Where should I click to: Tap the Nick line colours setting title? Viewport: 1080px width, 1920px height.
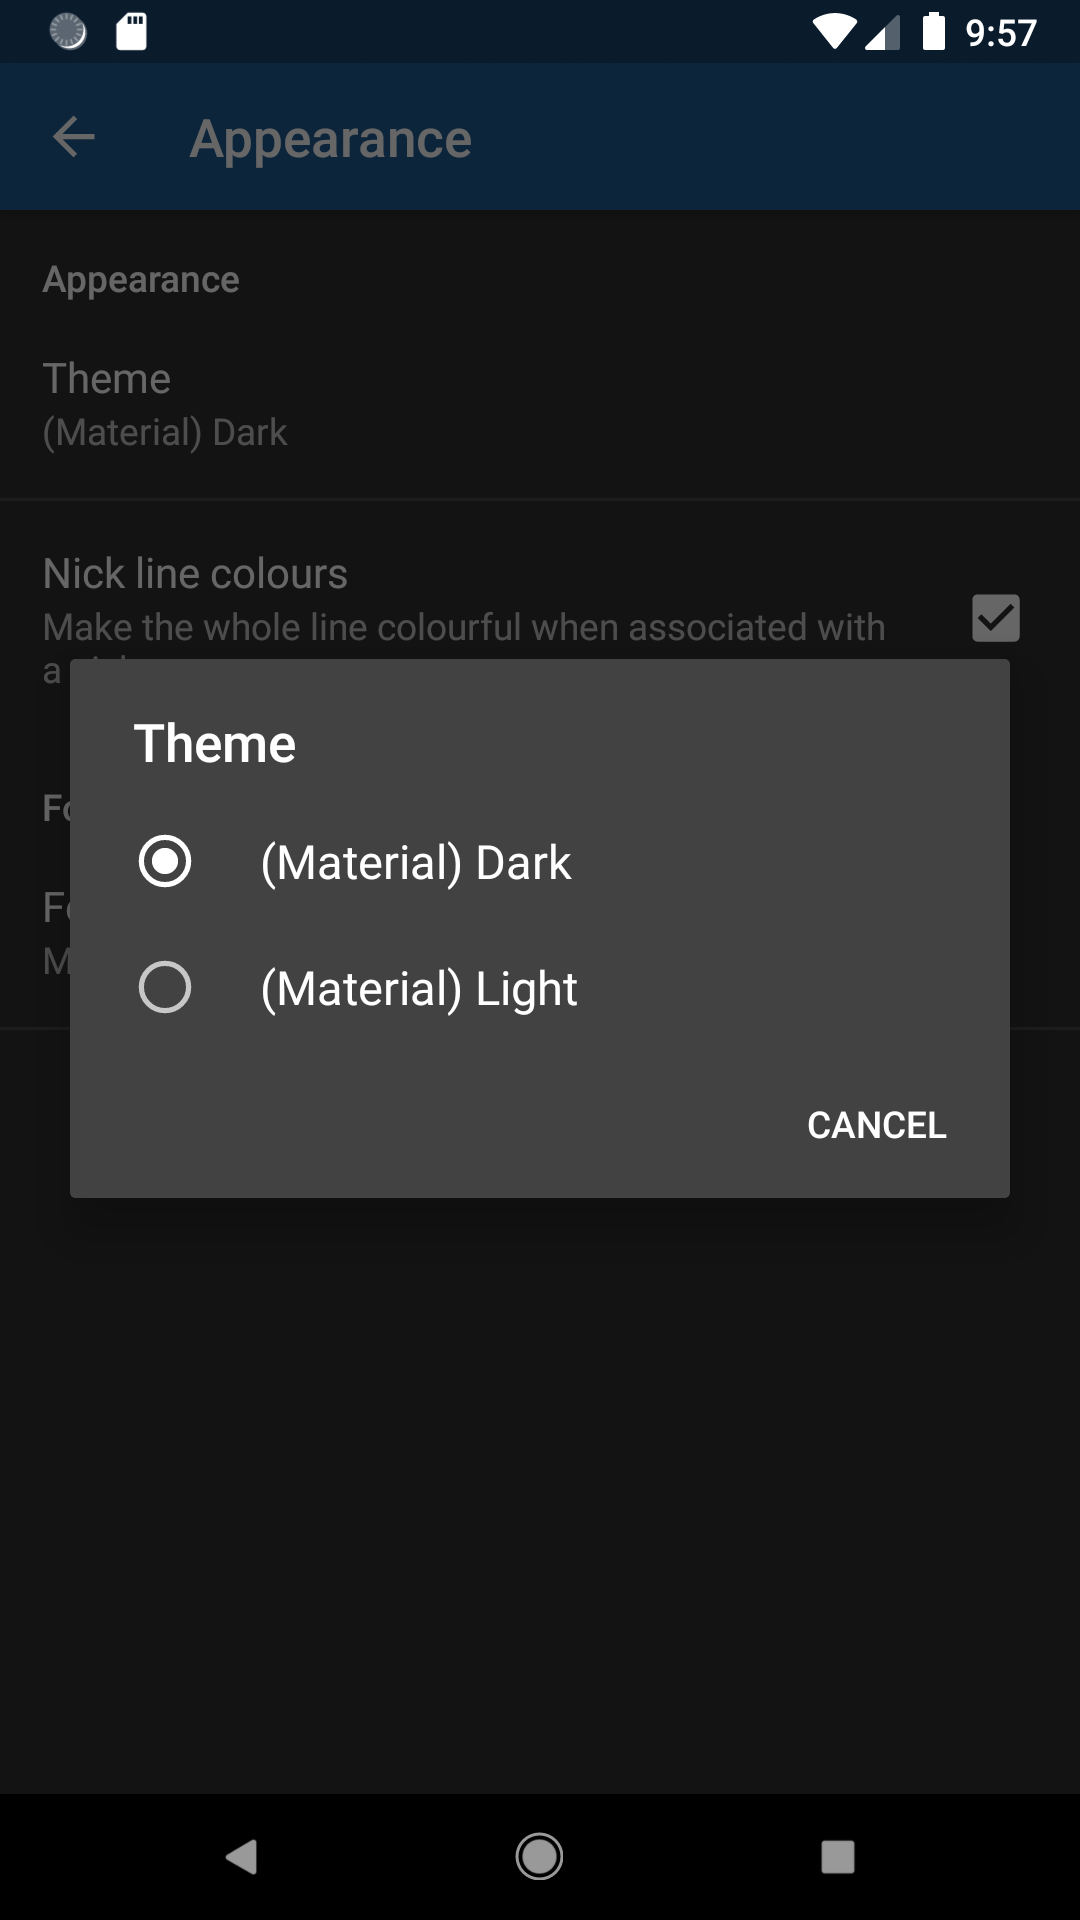click(195, 574)
